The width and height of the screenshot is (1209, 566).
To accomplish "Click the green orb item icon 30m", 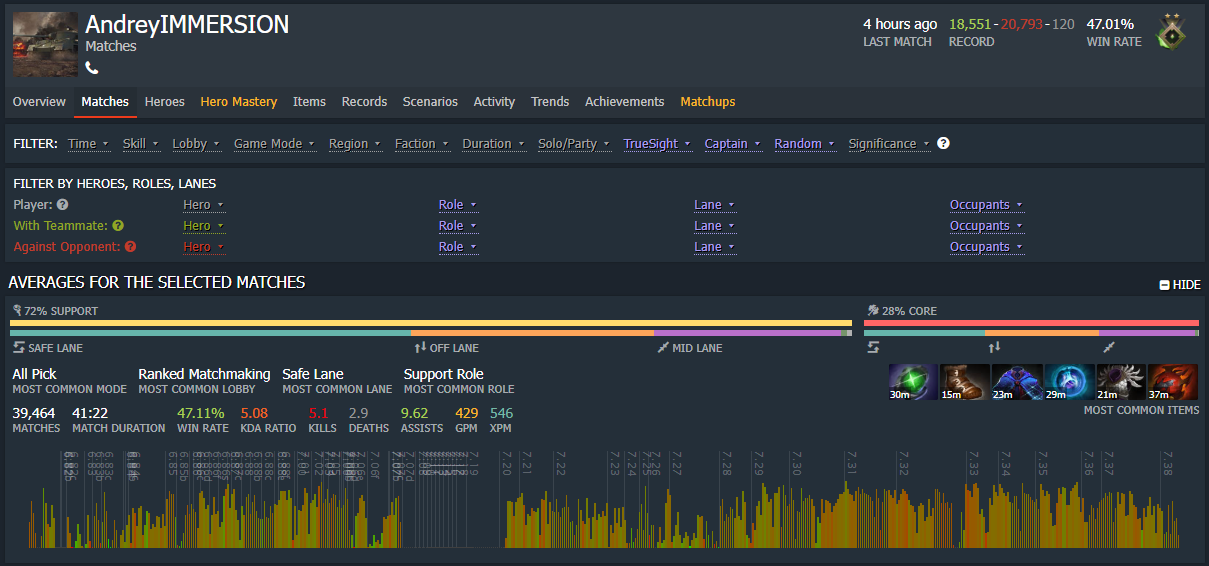I will pos(914,382).
